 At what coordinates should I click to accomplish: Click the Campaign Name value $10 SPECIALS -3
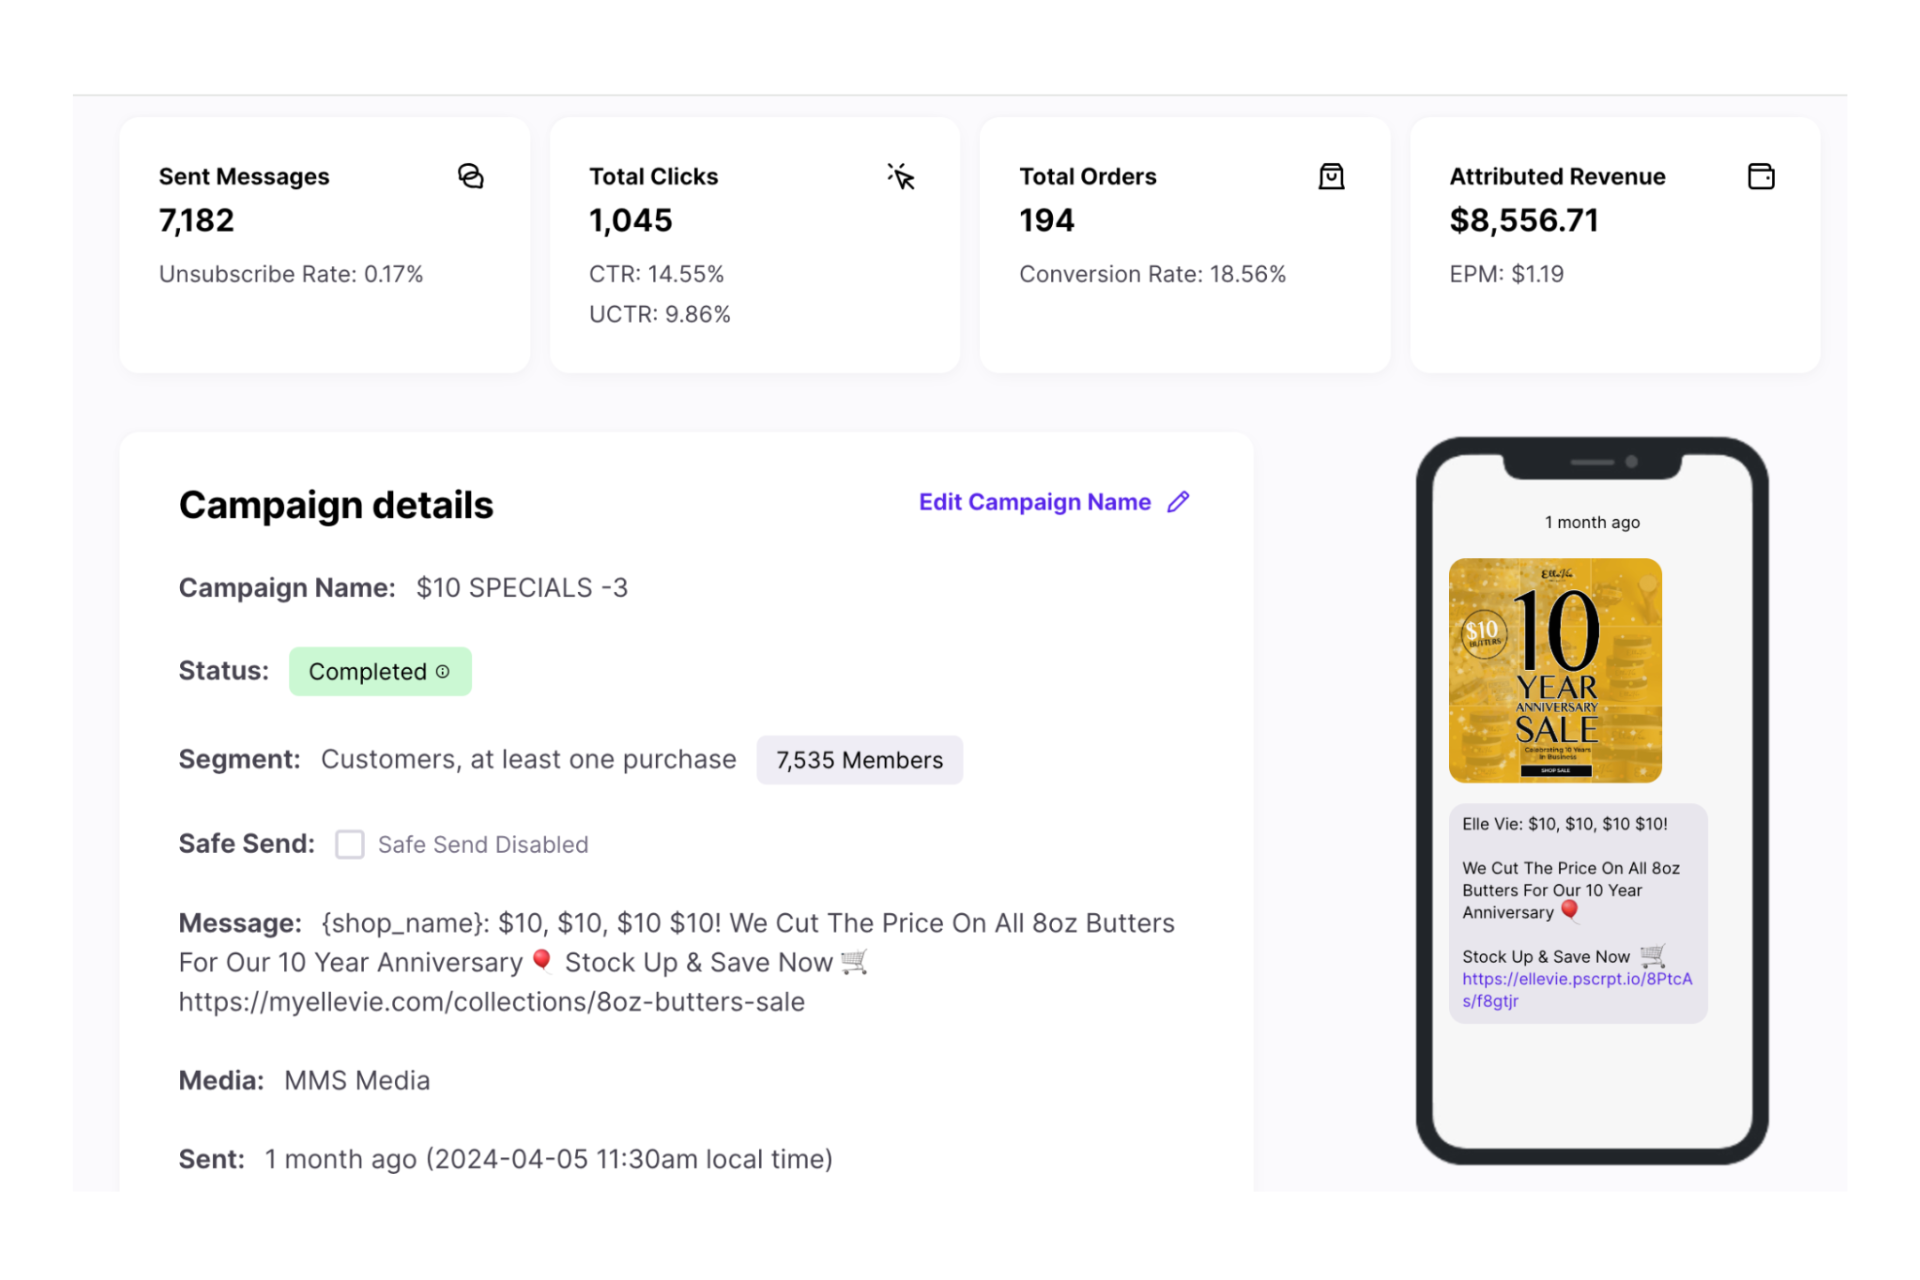pyautogui.click(x=522, y=588)
